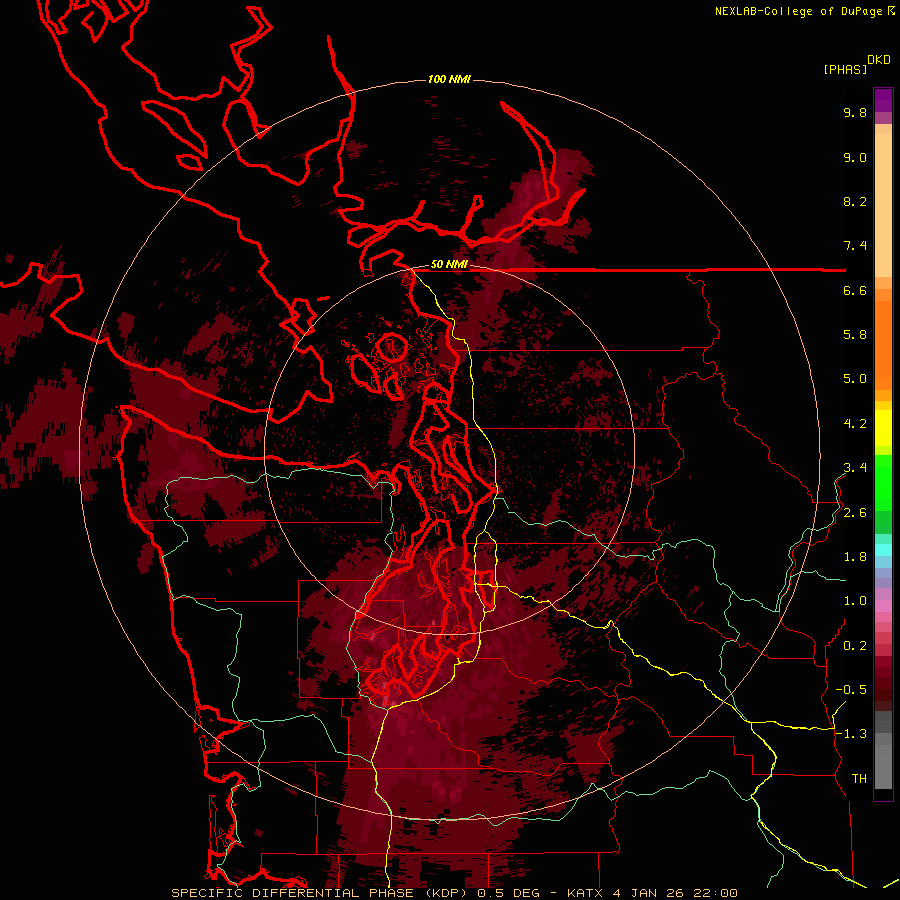Click the bright green segment of color bar
The height and width of the screenshot is (900, 900).
(x=883, y=483)
